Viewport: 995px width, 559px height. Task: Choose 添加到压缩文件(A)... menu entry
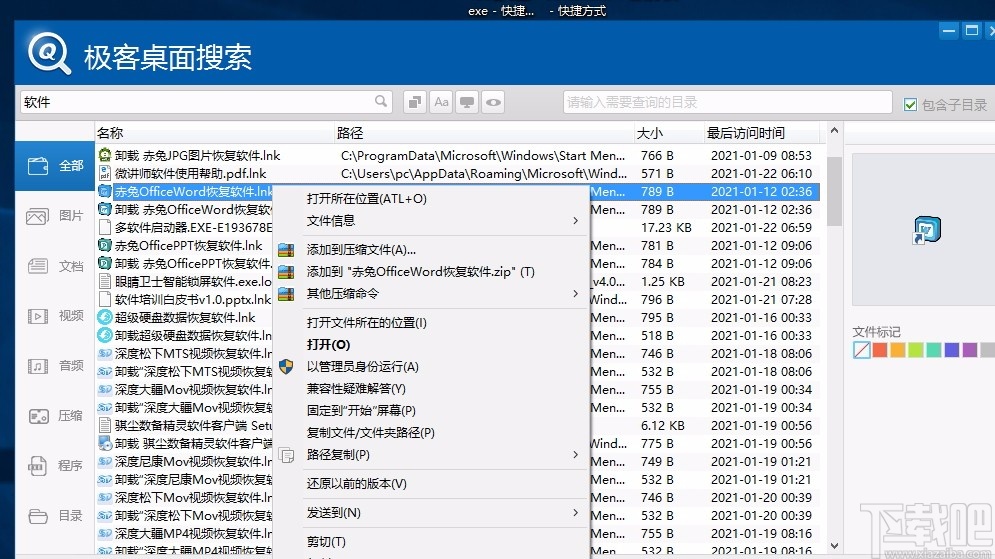tap(431, 250)
